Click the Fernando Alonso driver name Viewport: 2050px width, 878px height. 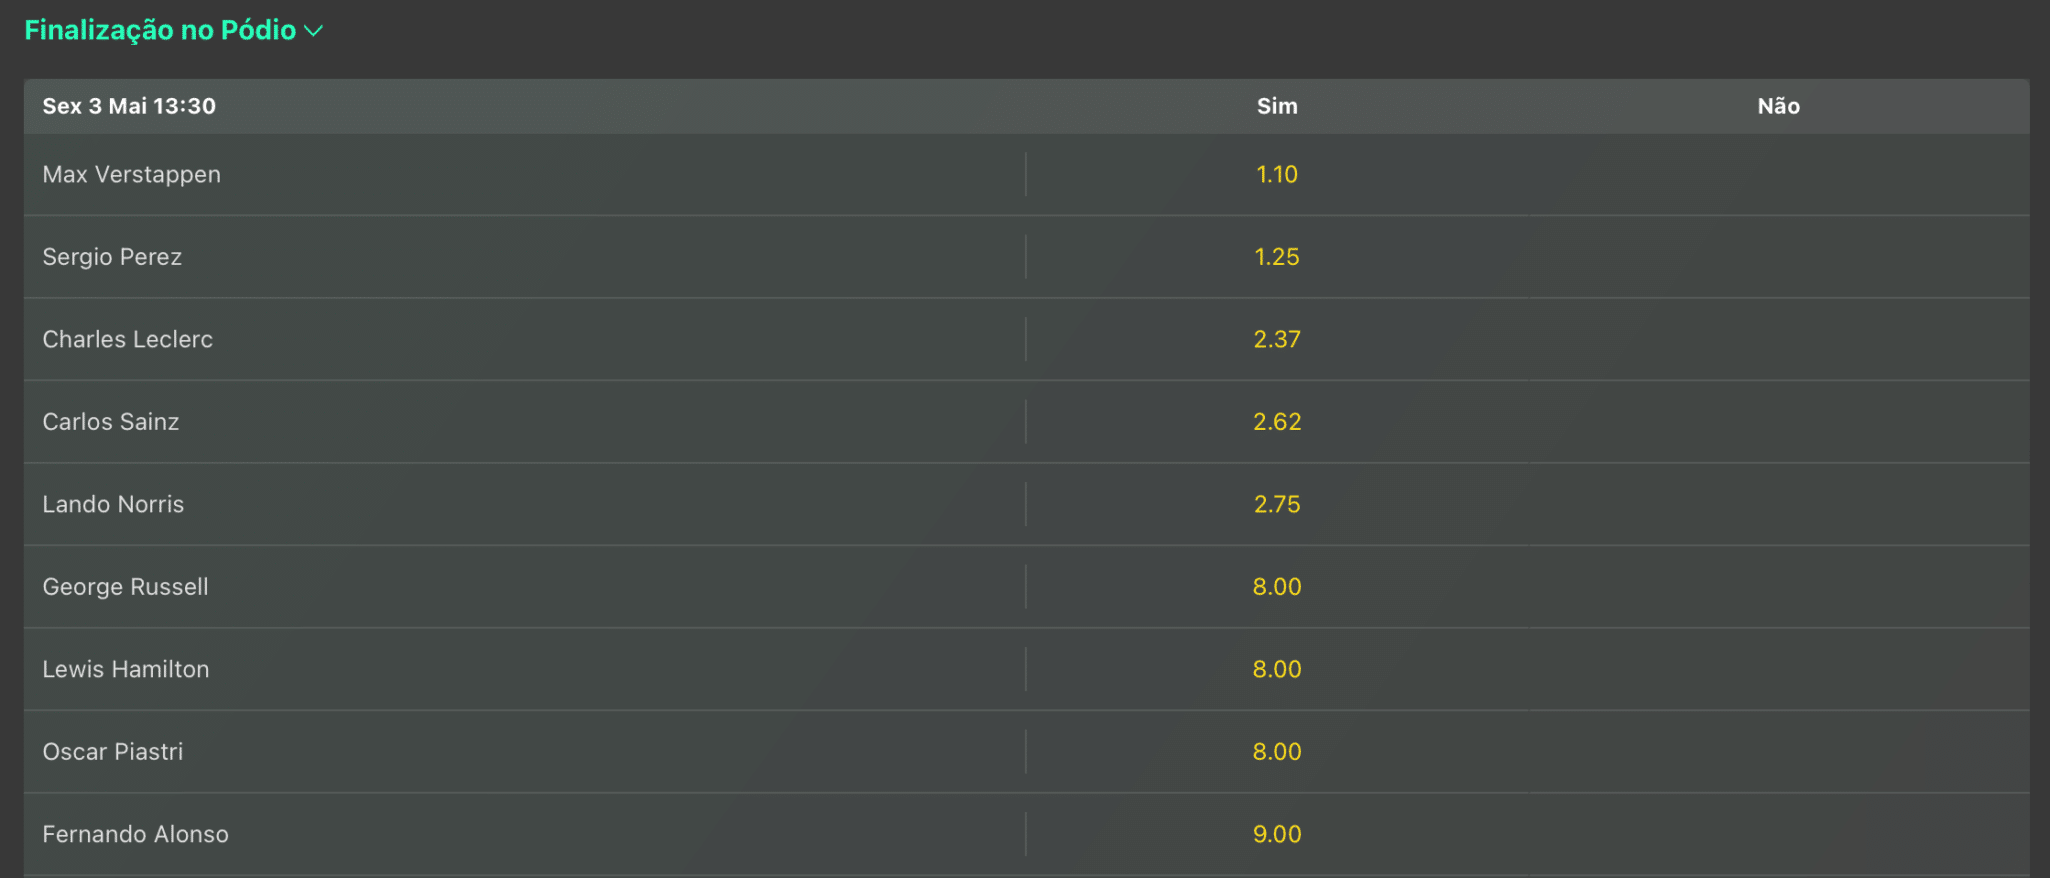click(136, 834)
